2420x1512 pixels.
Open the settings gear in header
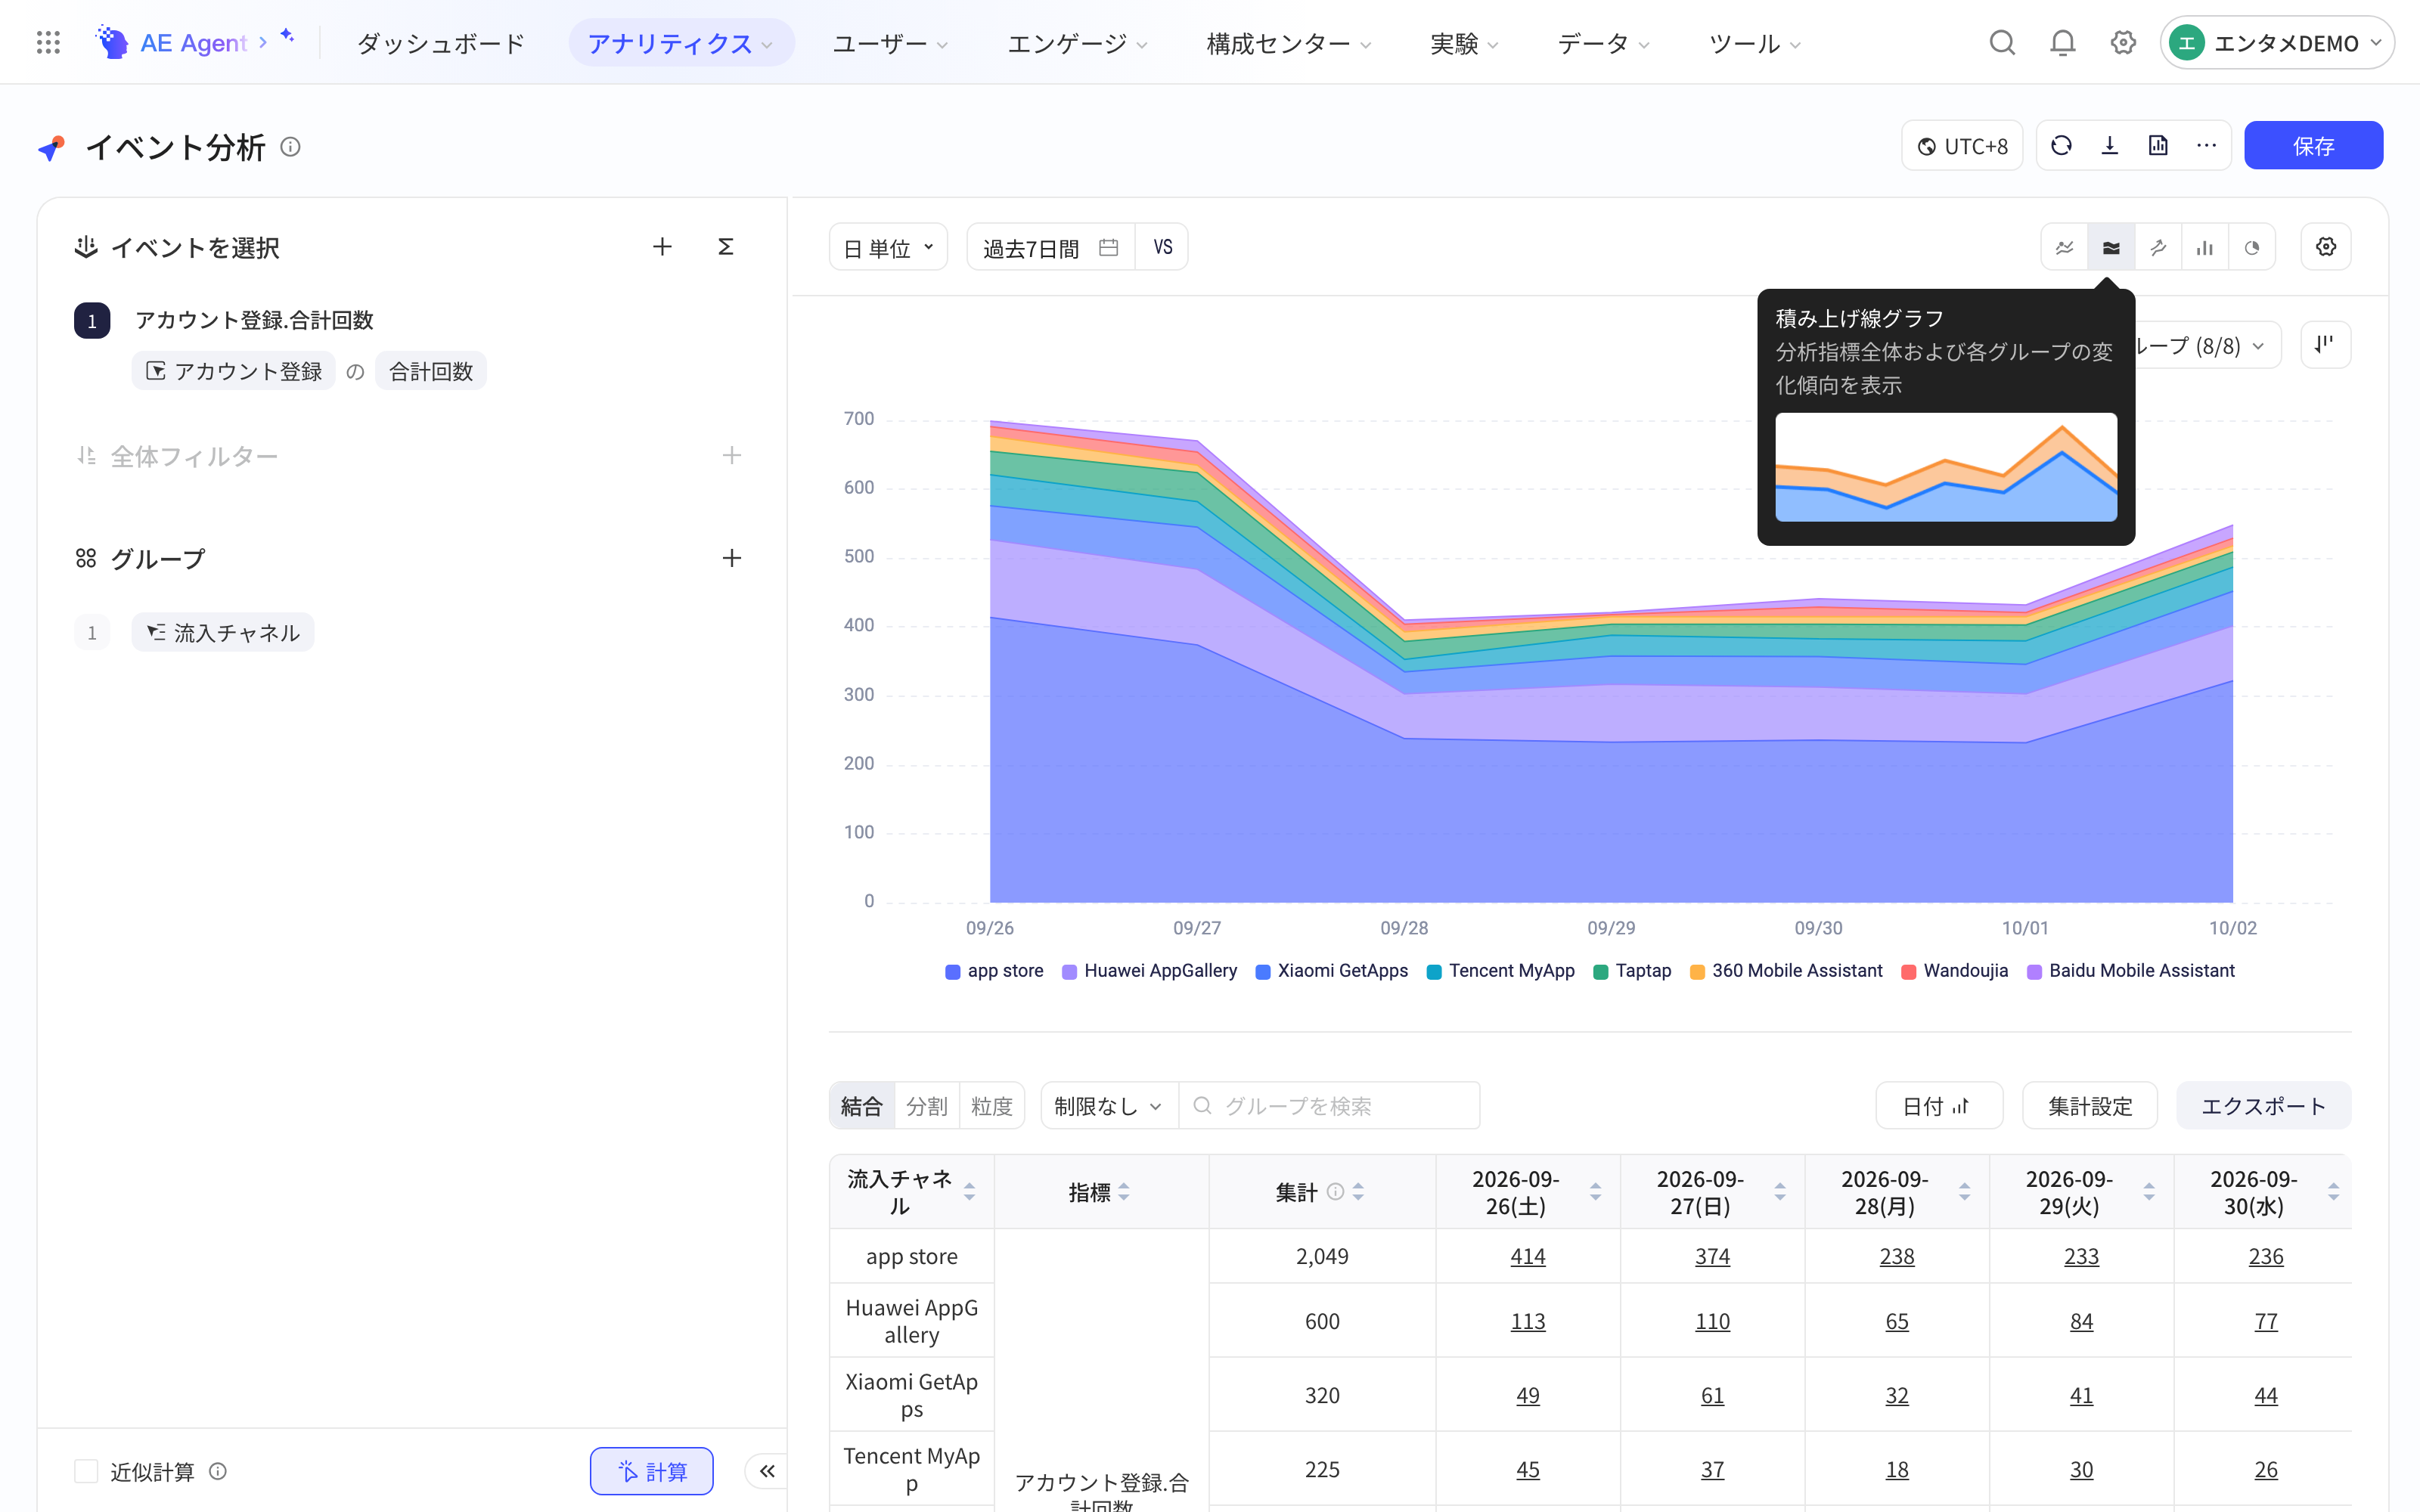[x=2123, y=42]
